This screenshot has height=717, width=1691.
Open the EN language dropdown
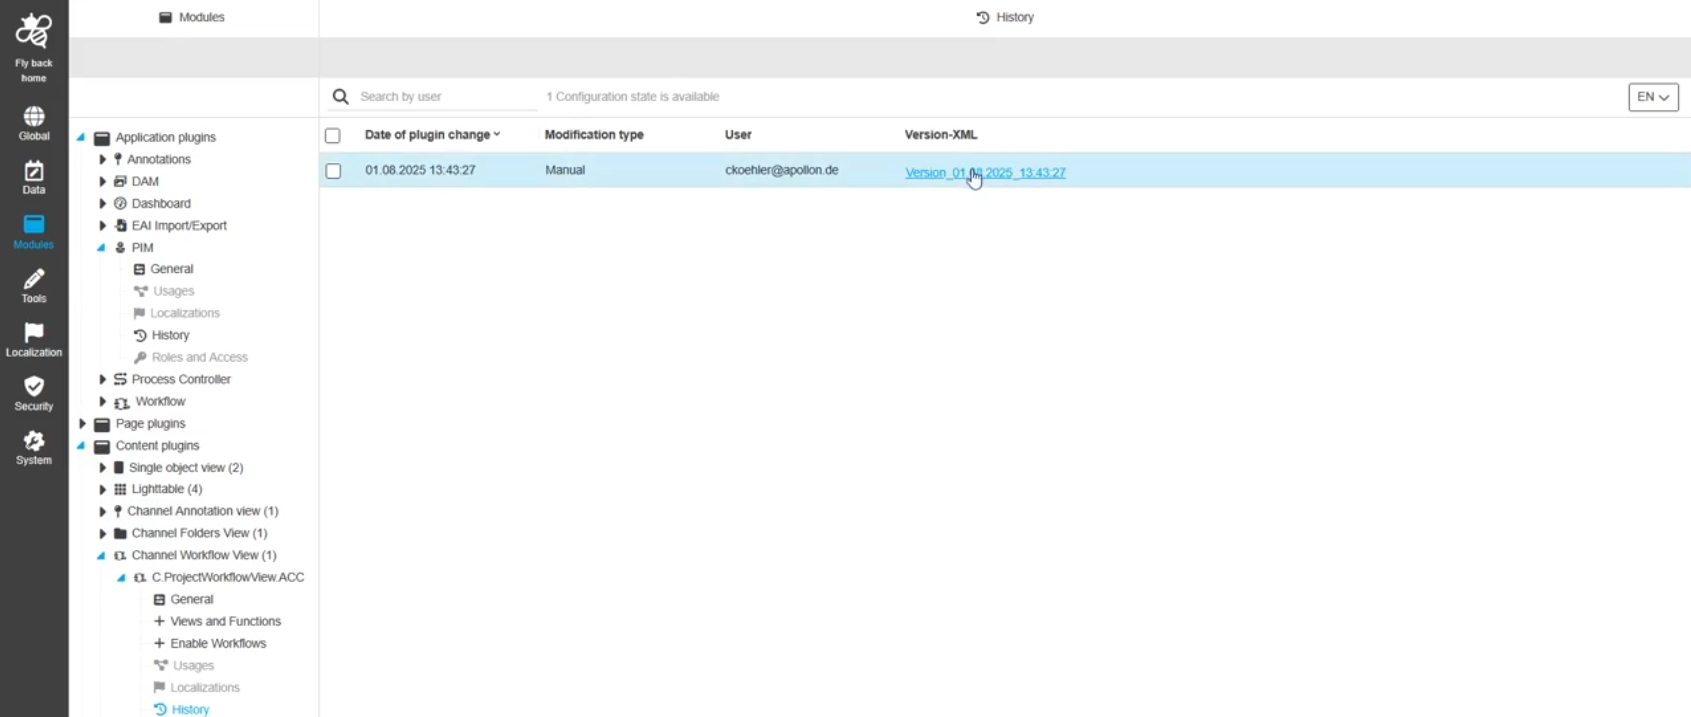[x=1652, y=97]
